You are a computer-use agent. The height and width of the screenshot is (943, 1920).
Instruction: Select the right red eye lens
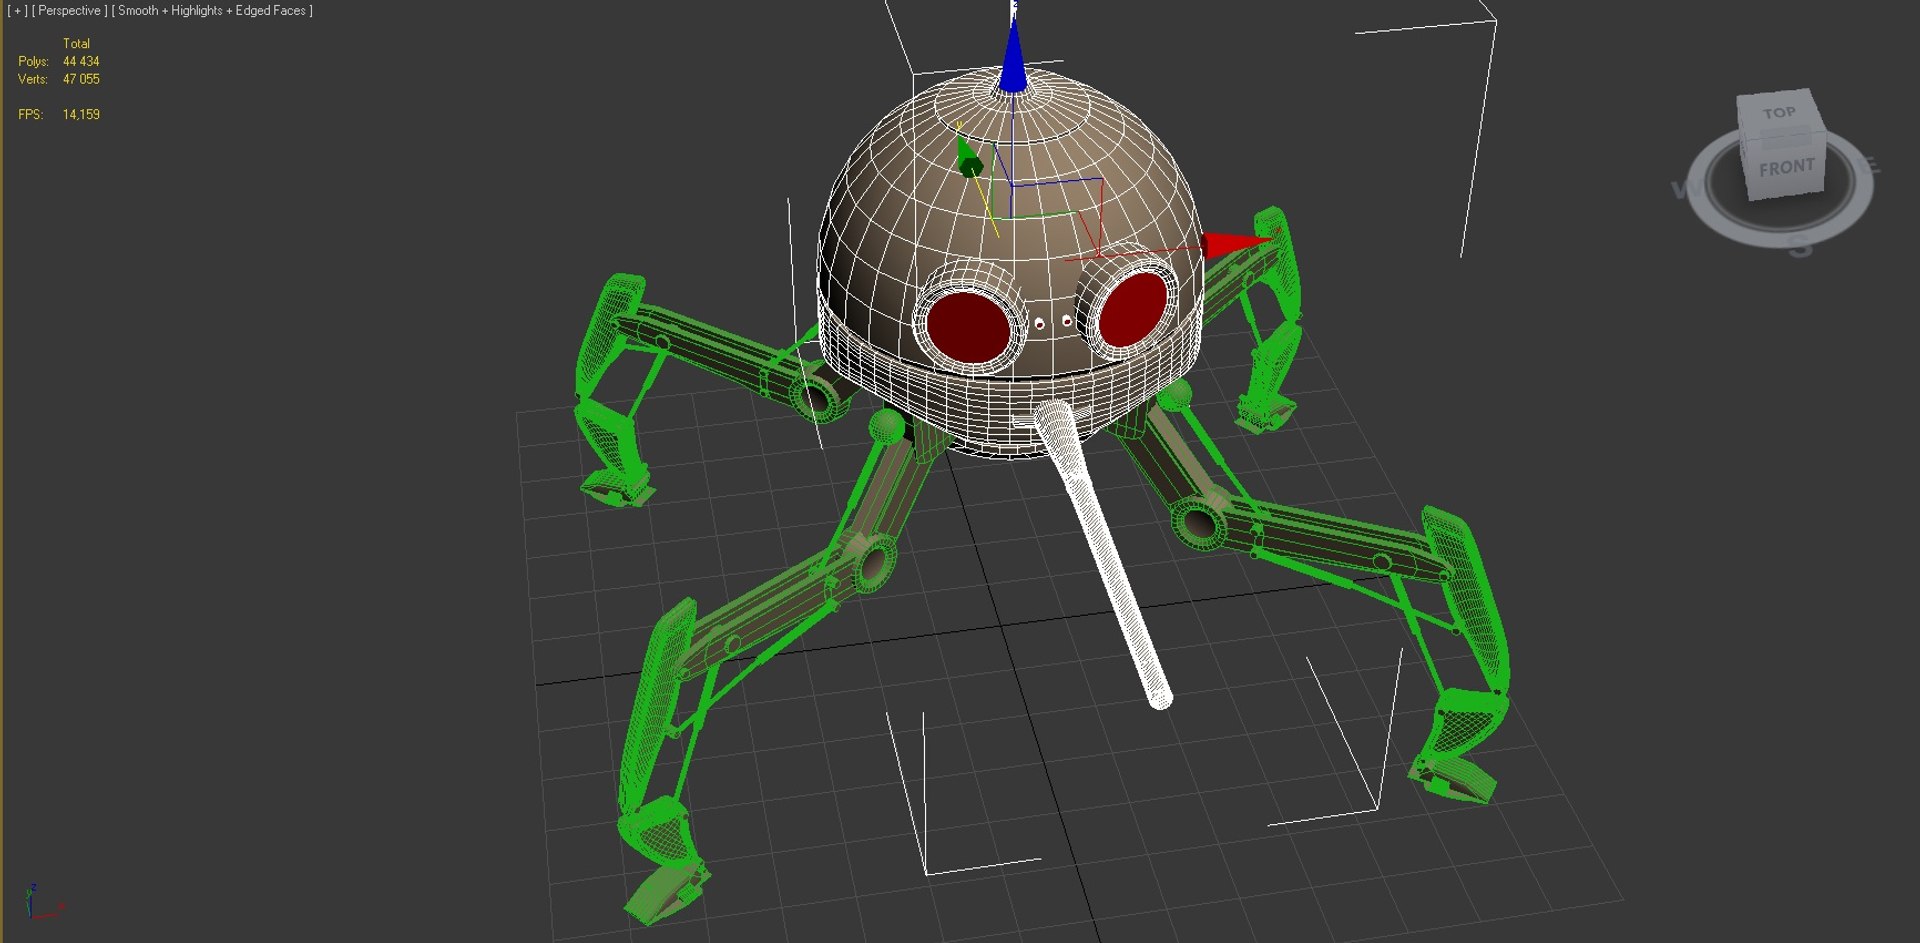(1132, 309)
